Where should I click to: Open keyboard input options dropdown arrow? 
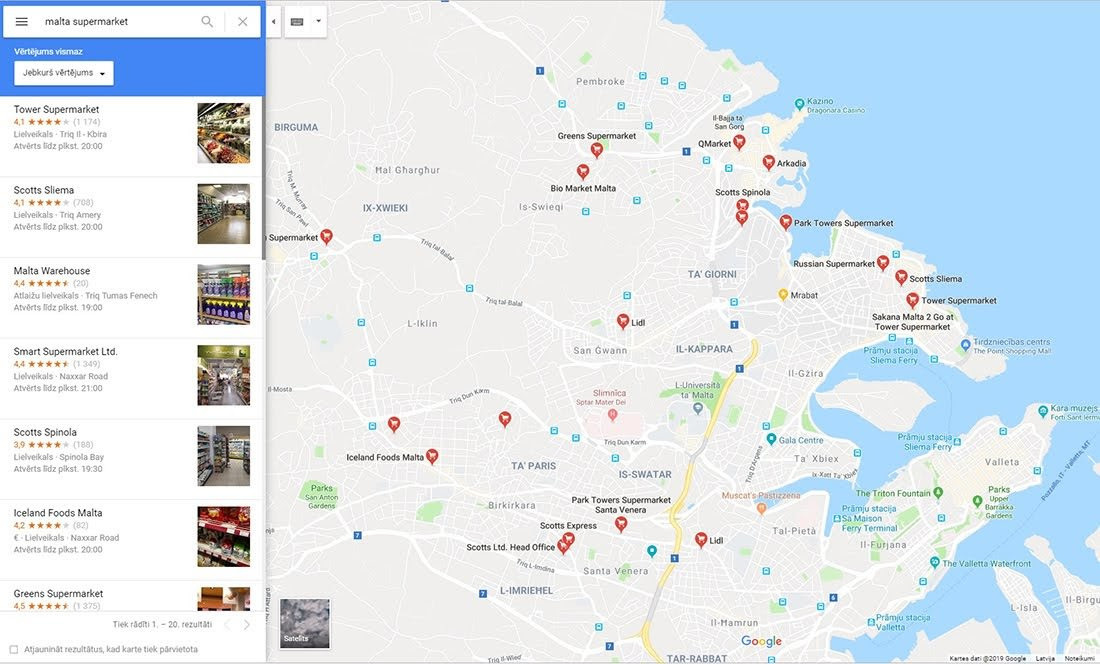(x=318, y=21)
